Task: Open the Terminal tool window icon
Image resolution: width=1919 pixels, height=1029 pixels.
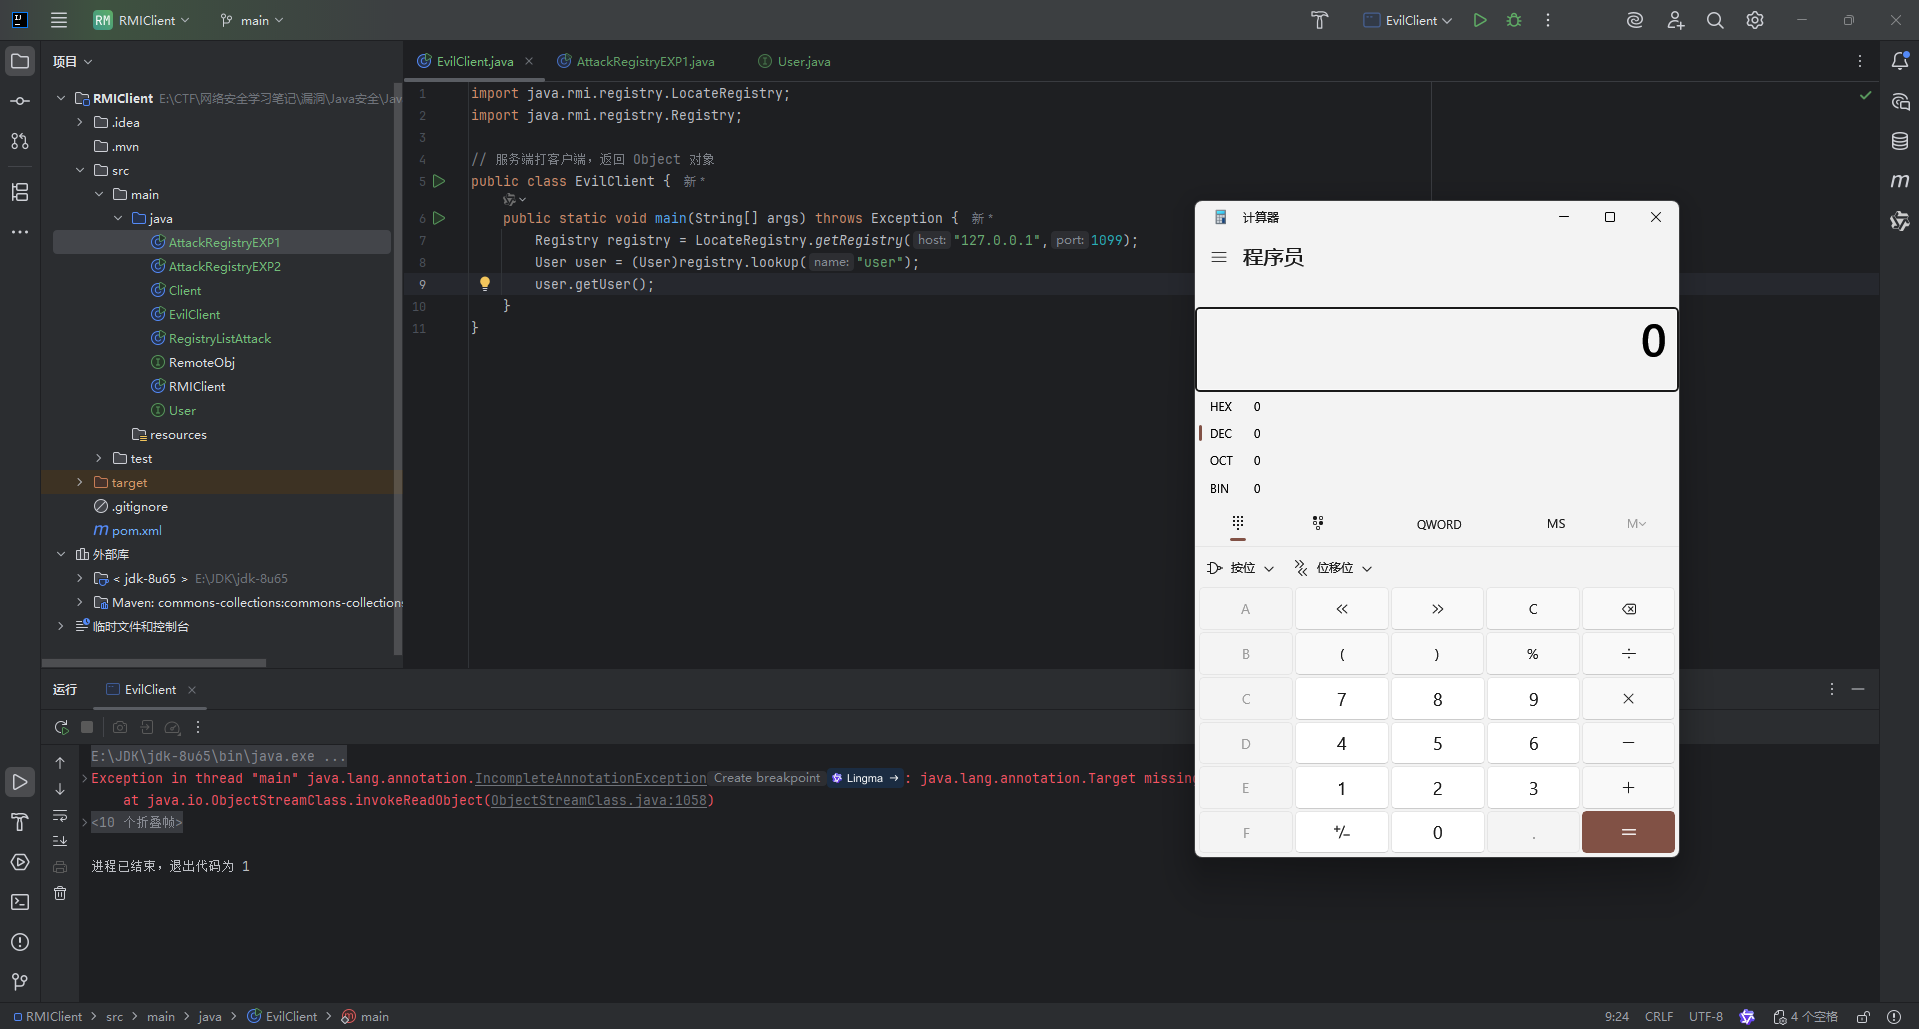Action: coord(20,902)
